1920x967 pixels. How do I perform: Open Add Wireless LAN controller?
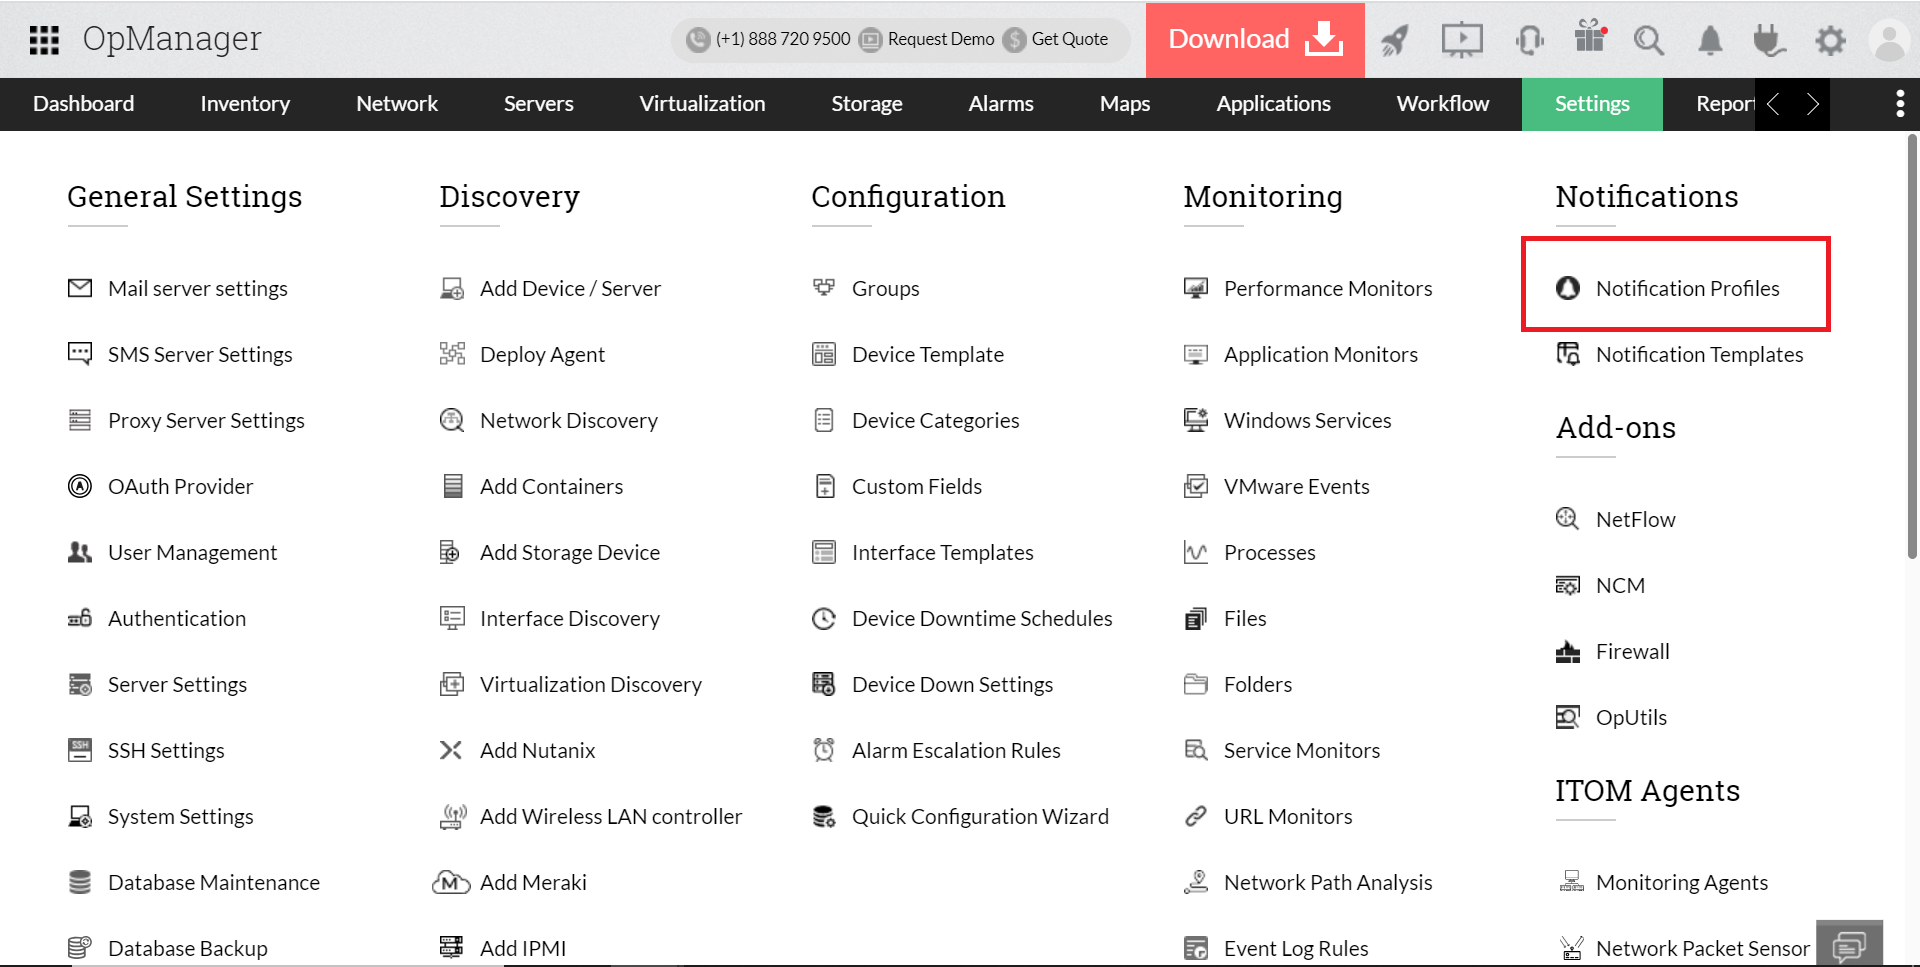point(611,816)
